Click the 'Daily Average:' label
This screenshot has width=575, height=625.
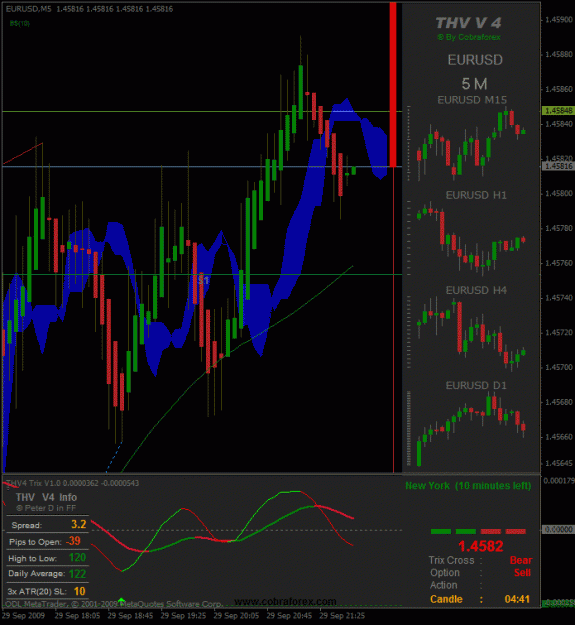point(37,574)
